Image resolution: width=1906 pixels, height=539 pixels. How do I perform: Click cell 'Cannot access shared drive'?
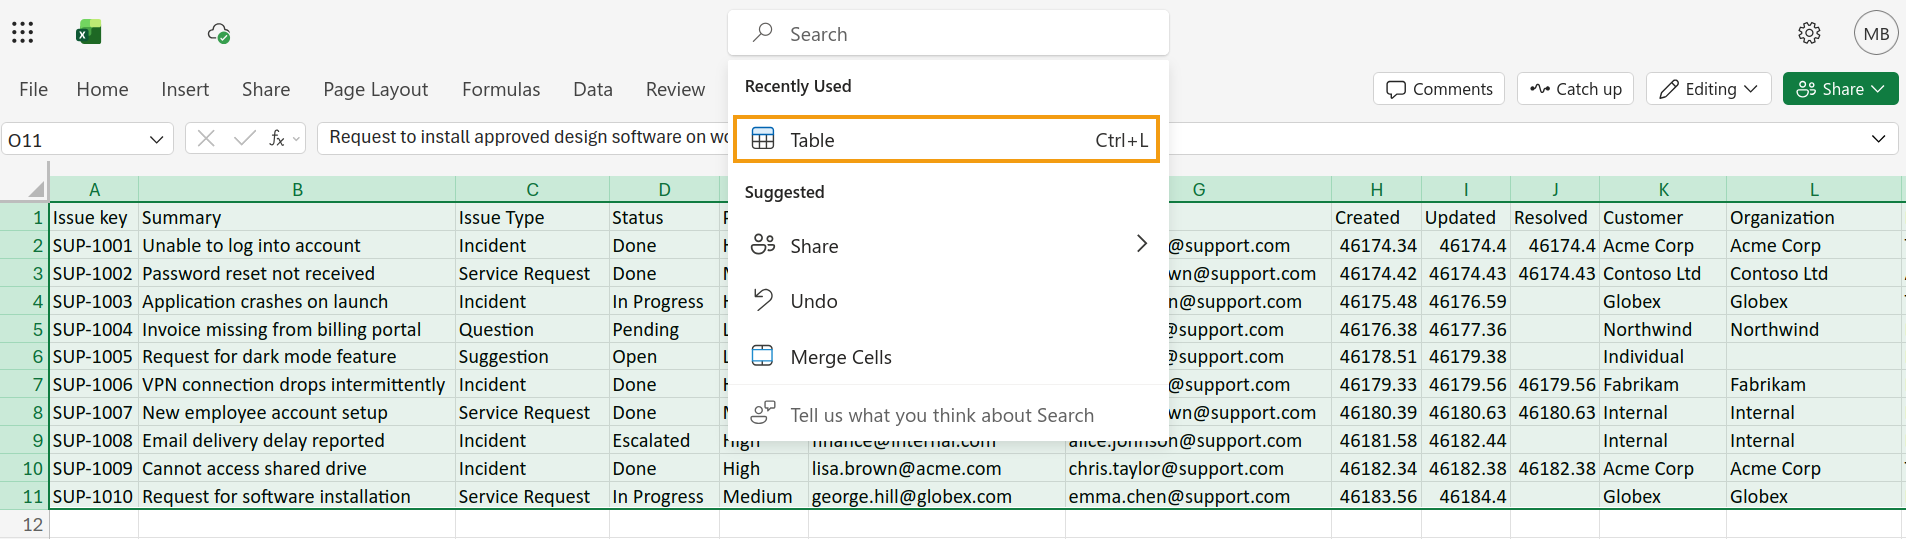[297, 468]
